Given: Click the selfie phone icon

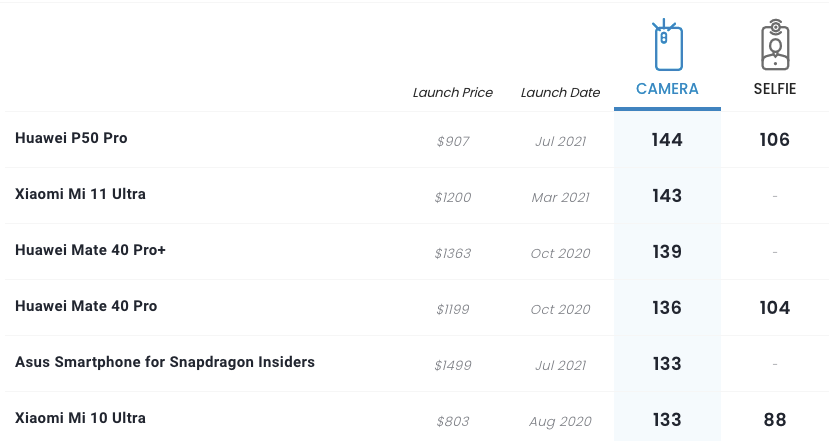Looking at the screenshot, I should [x=775, y=46].
